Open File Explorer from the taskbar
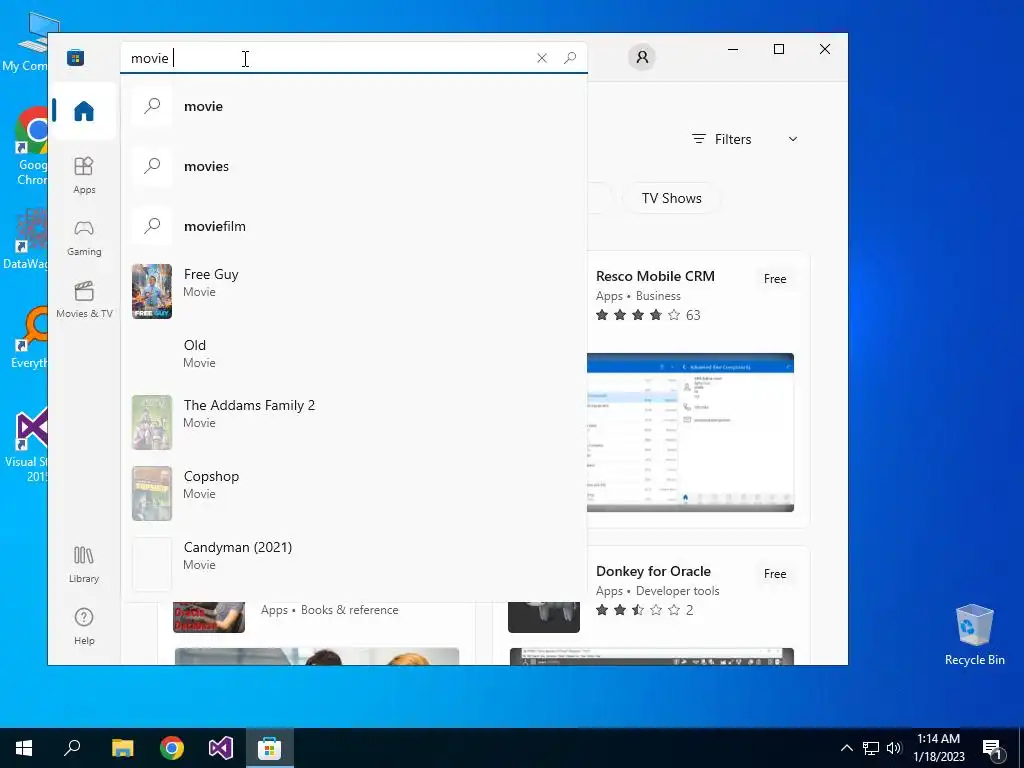 coord(122,748)
